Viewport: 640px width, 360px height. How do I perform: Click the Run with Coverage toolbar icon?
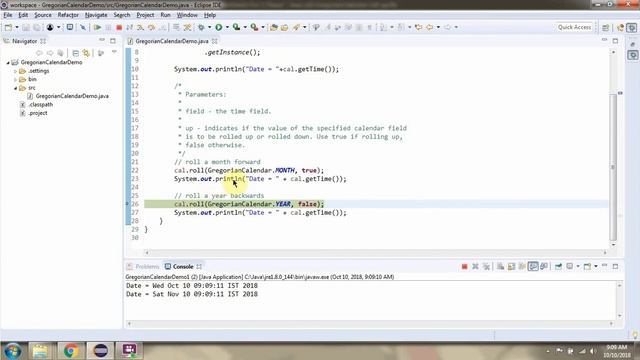[236, 27]
